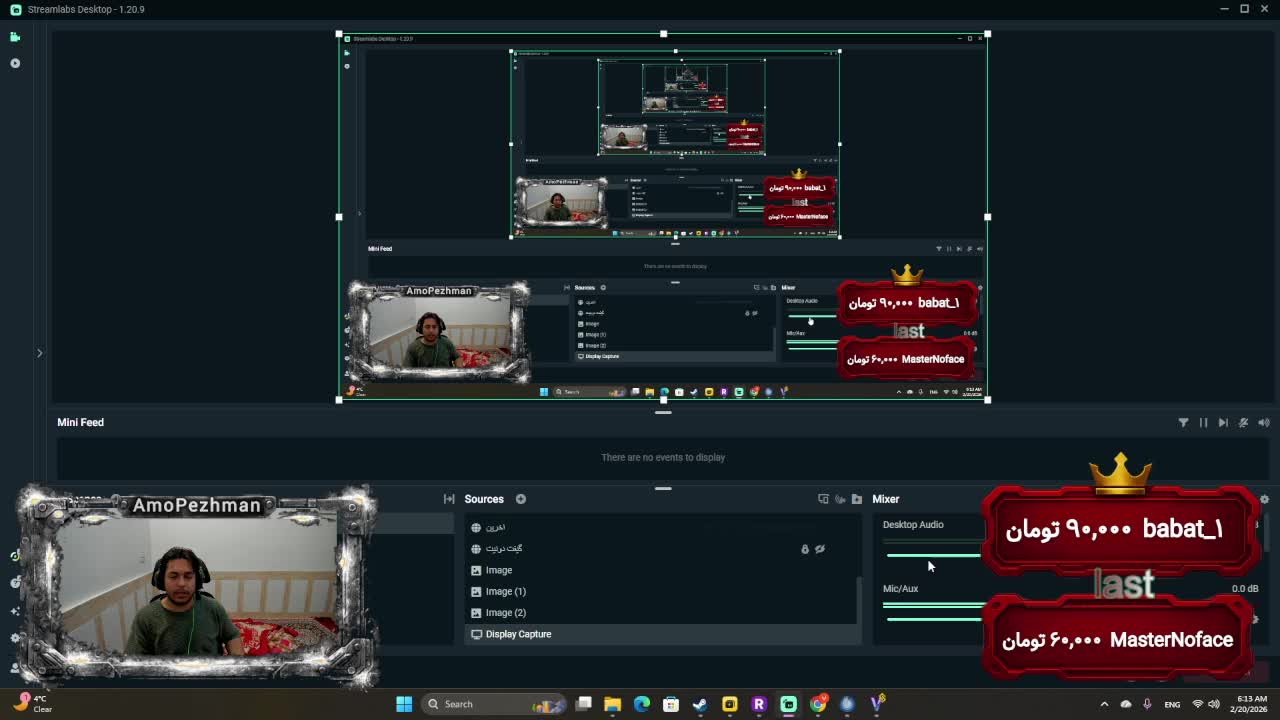Open the Windows Start menu

[x=404, y=704]
